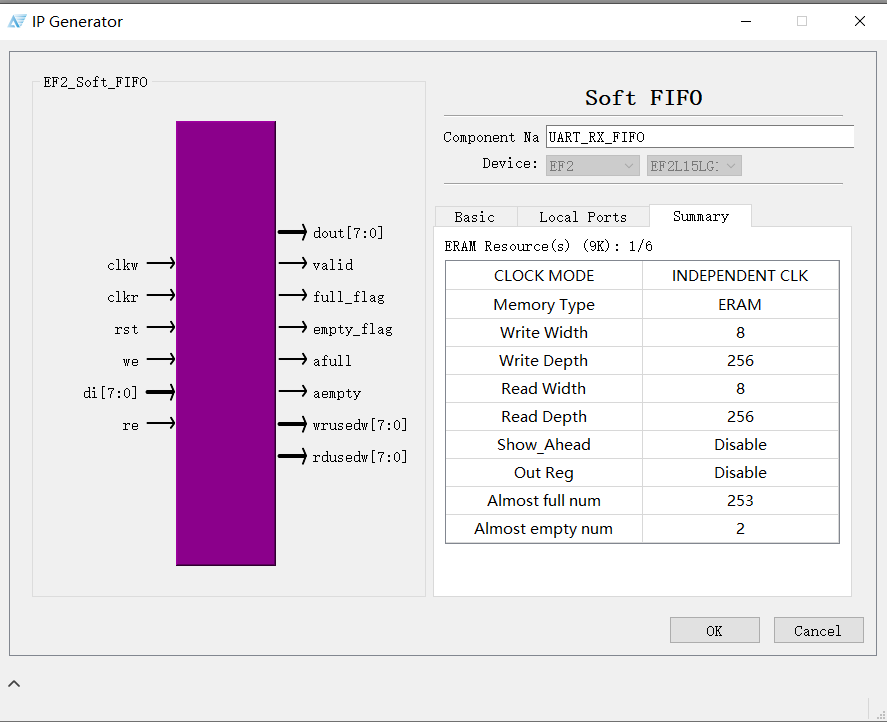Click the rst port arrow on the diagram
Screen dimensions: 887x722
[160, 328]
